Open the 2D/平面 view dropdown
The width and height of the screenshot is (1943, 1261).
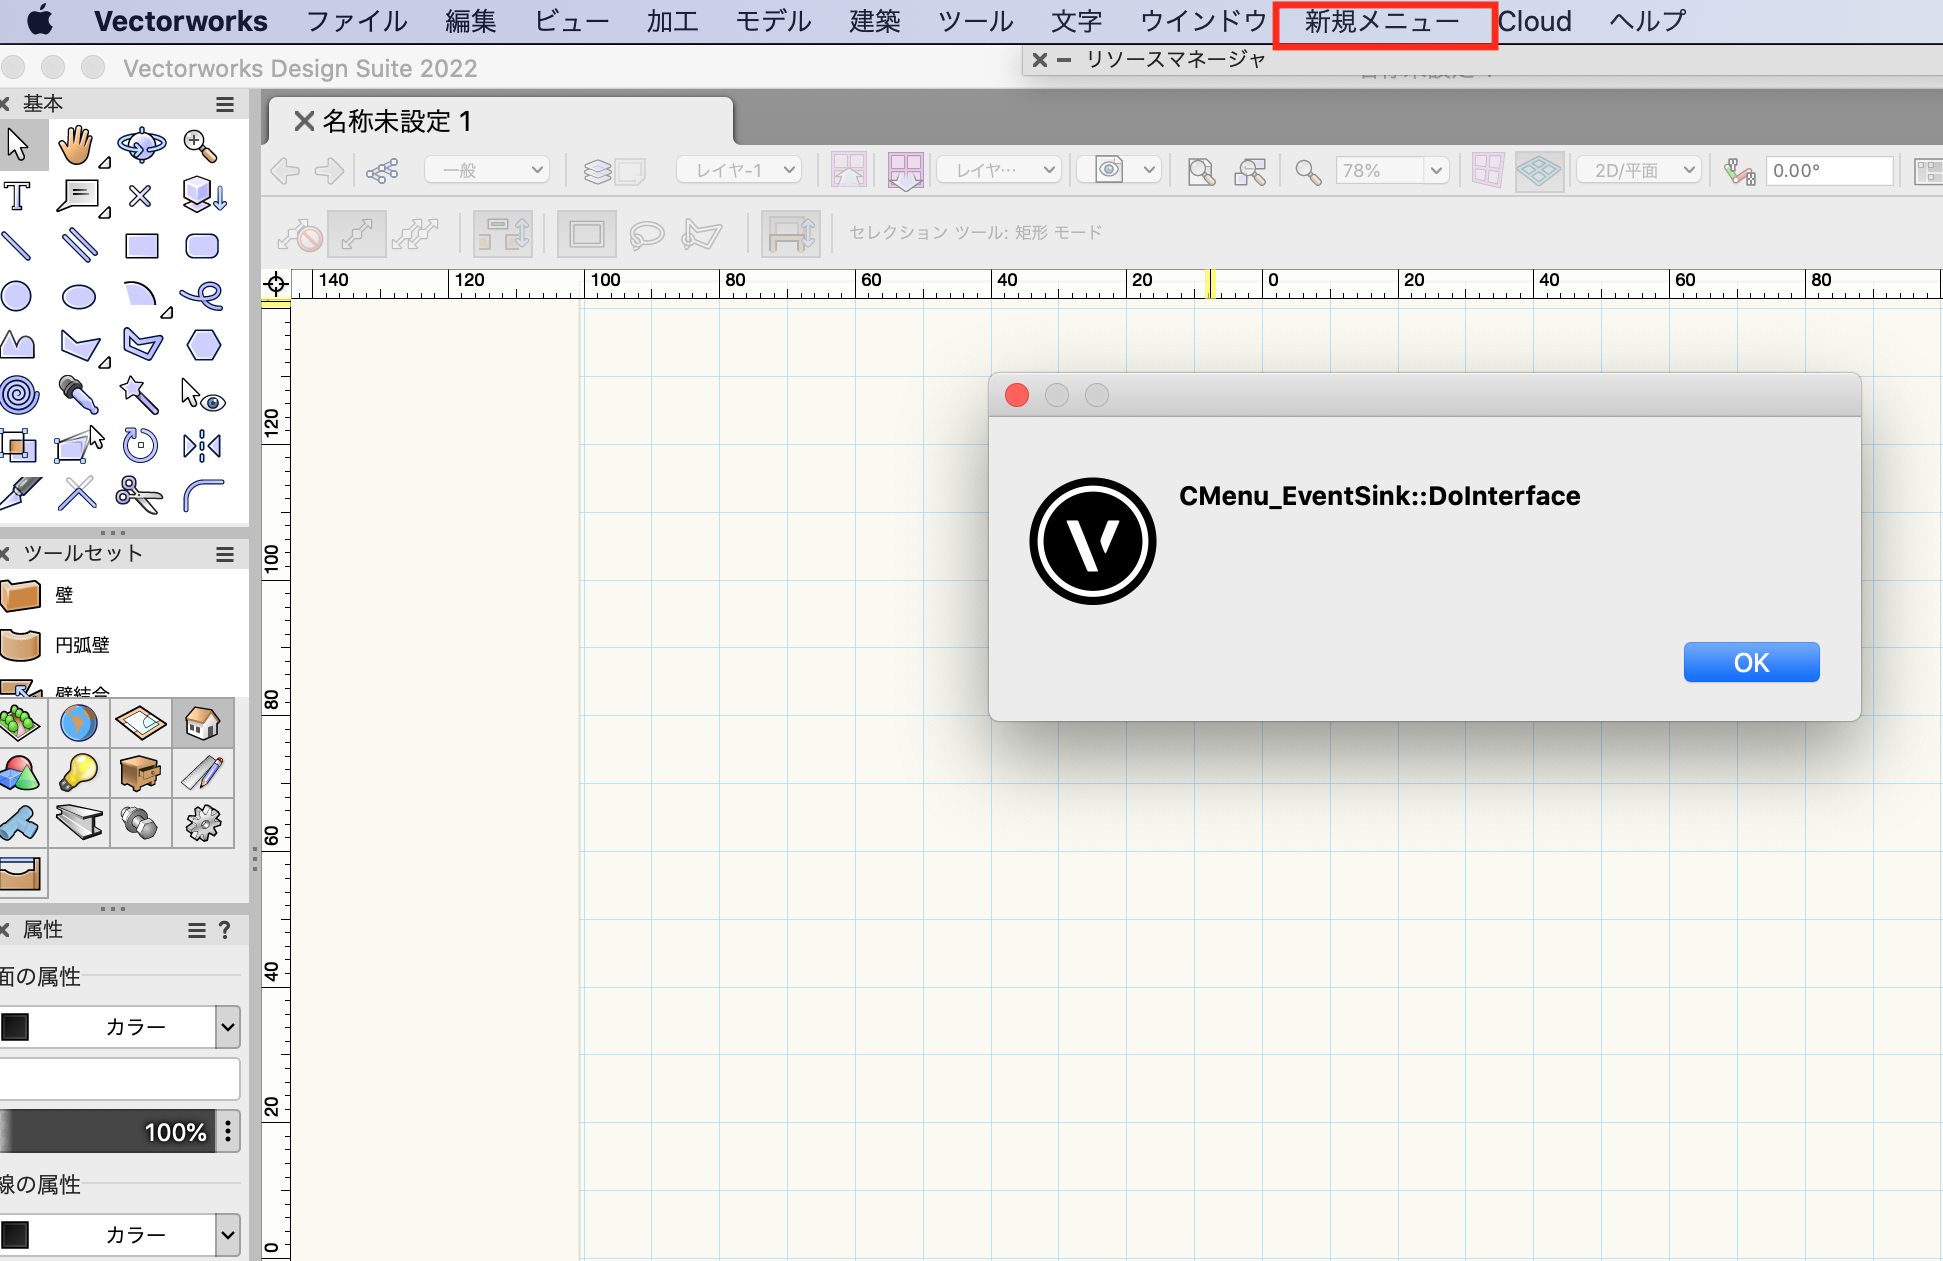coord(1638,171)
